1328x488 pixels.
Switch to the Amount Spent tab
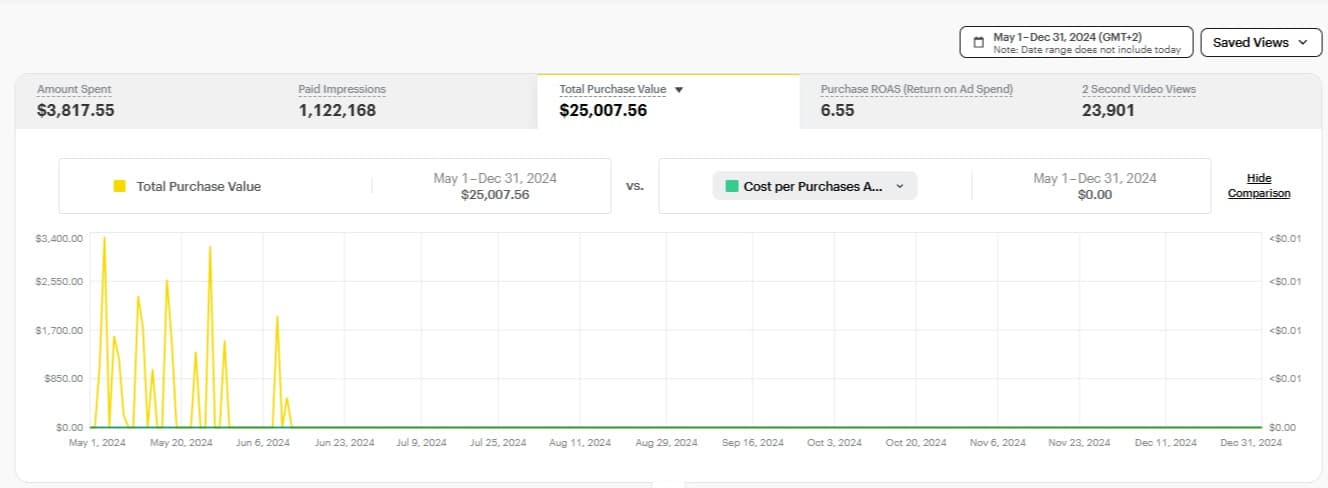tap(76, 100)
